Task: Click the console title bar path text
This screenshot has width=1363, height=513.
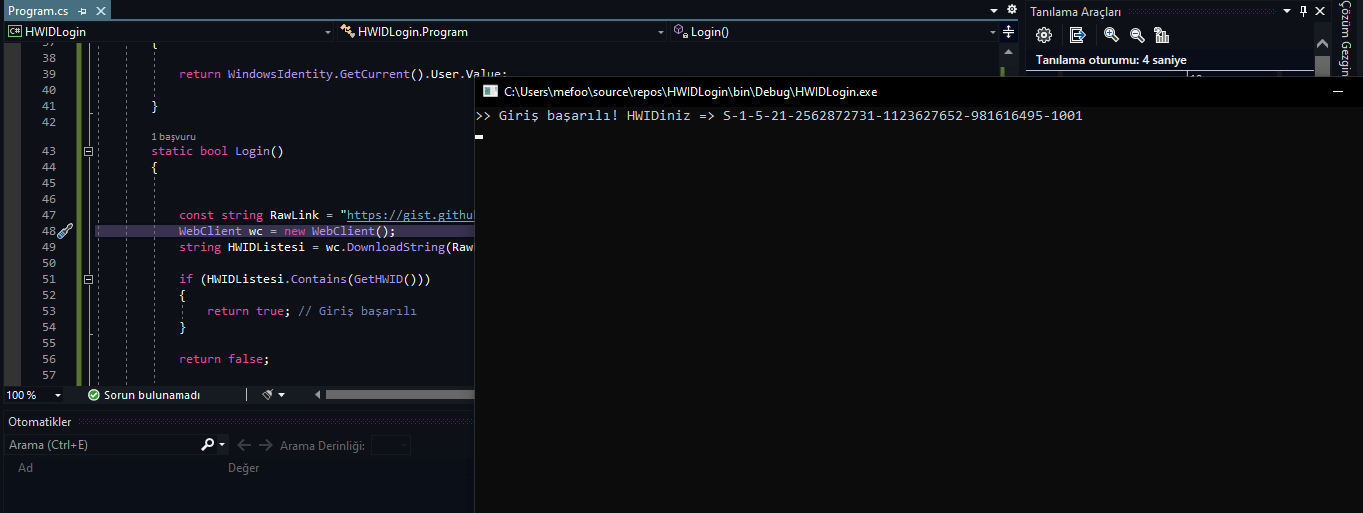Action: (x=691, y=91)
